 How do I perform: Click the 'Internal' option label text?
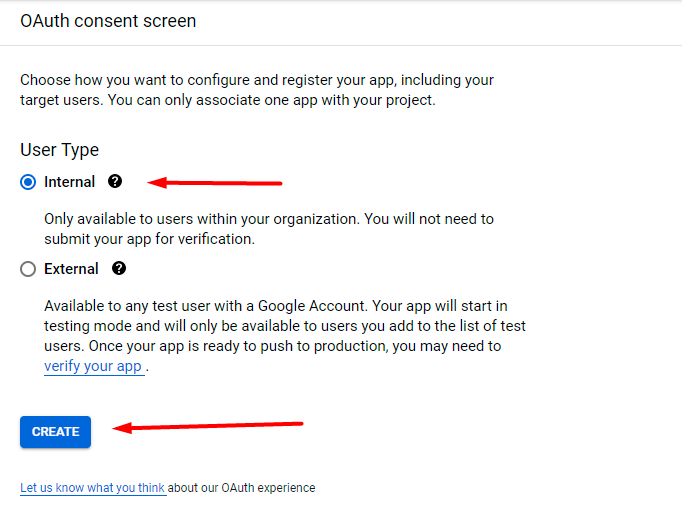click(x=70, y=182)
